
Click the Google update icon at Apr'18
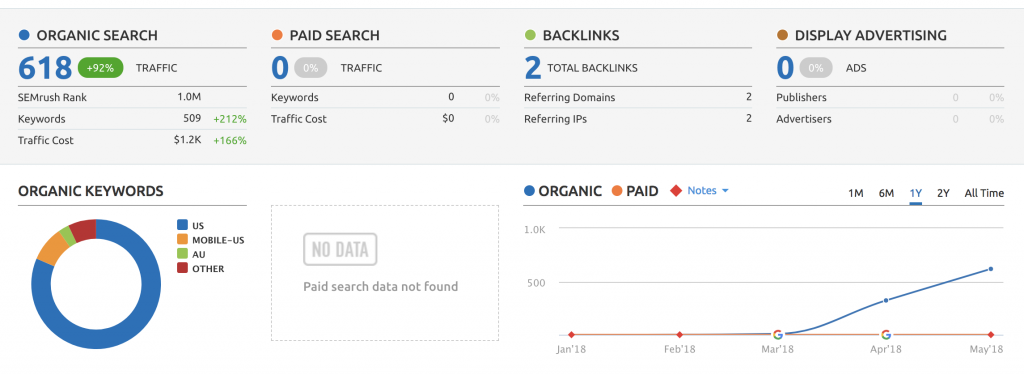[x=886, y=334]
